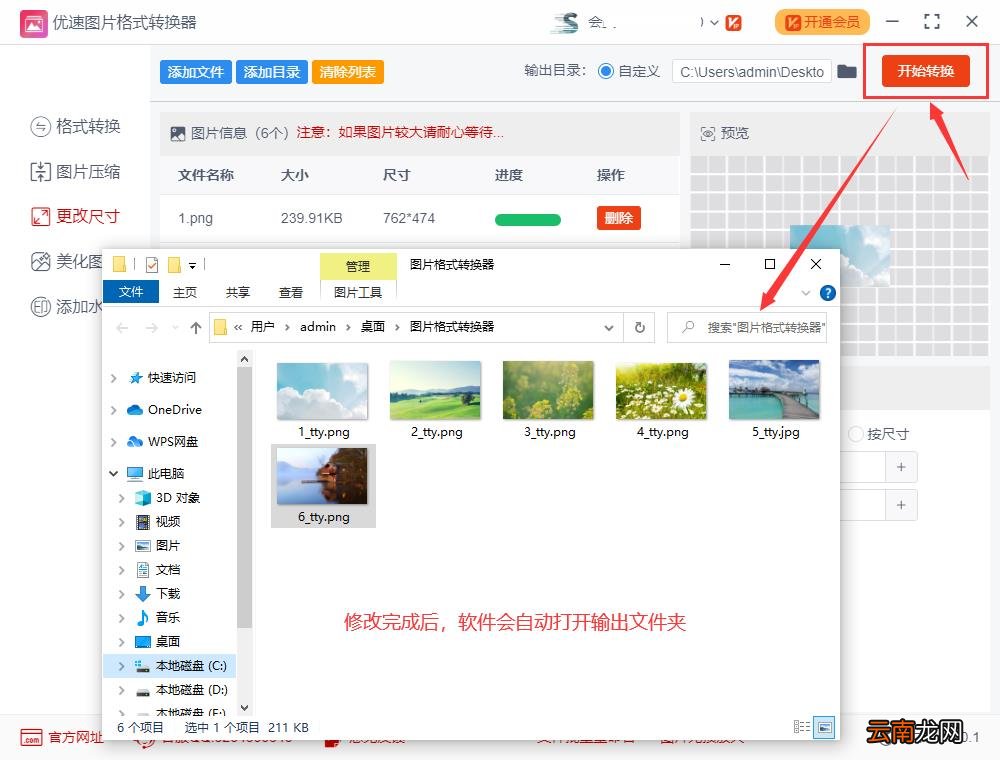Viewport: 1000px width, 760px height.
Task: Open the 共享 ribbon tab
Action: 238,292
